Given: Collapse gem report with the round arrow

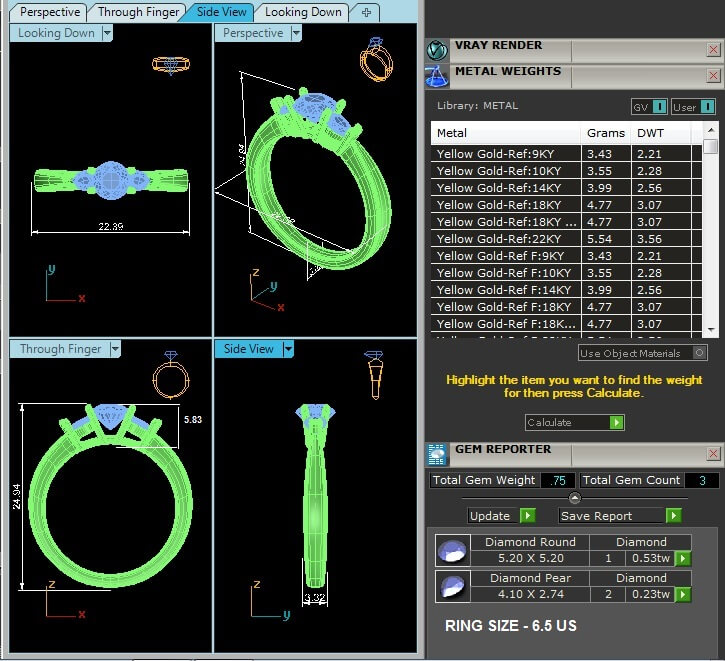Looking at the screenshot, I should 575,498.
